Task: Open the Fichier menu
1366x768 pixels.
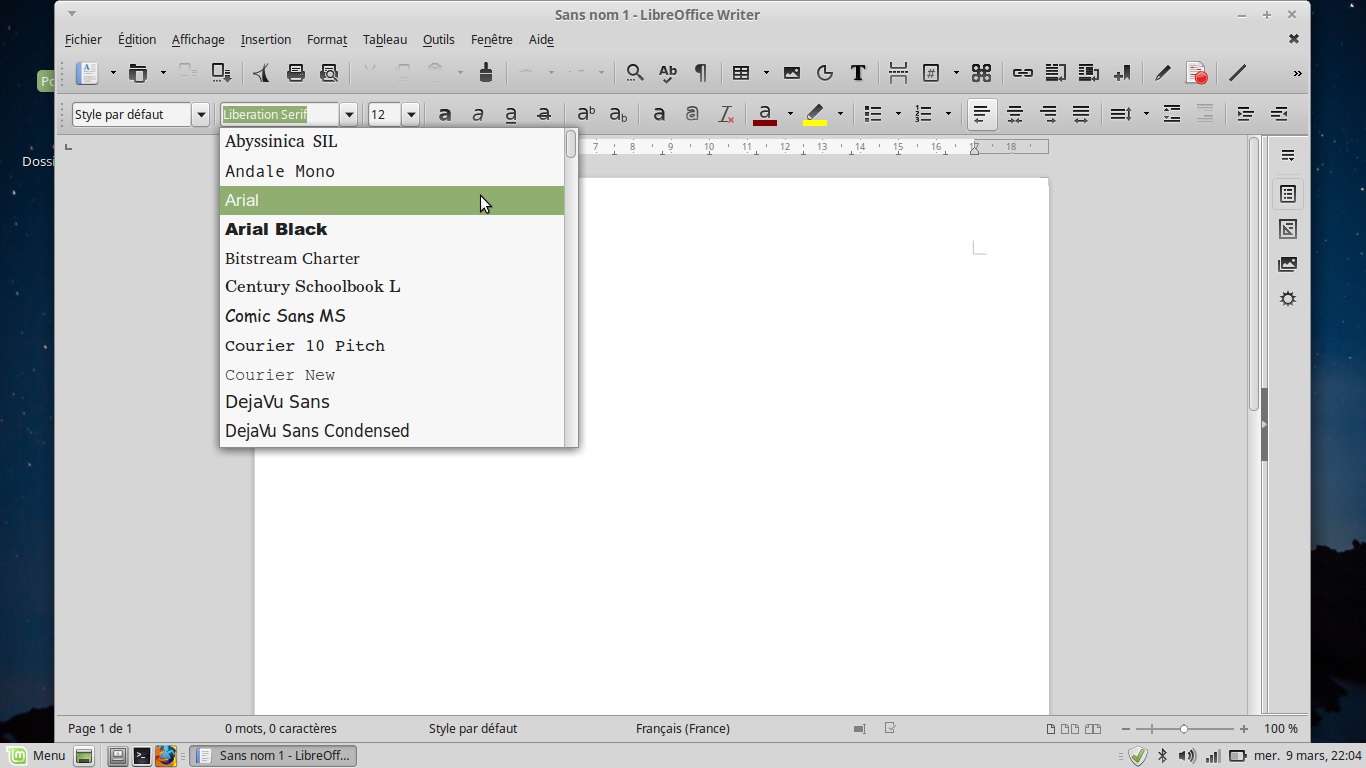Action: tap(83, 40)
